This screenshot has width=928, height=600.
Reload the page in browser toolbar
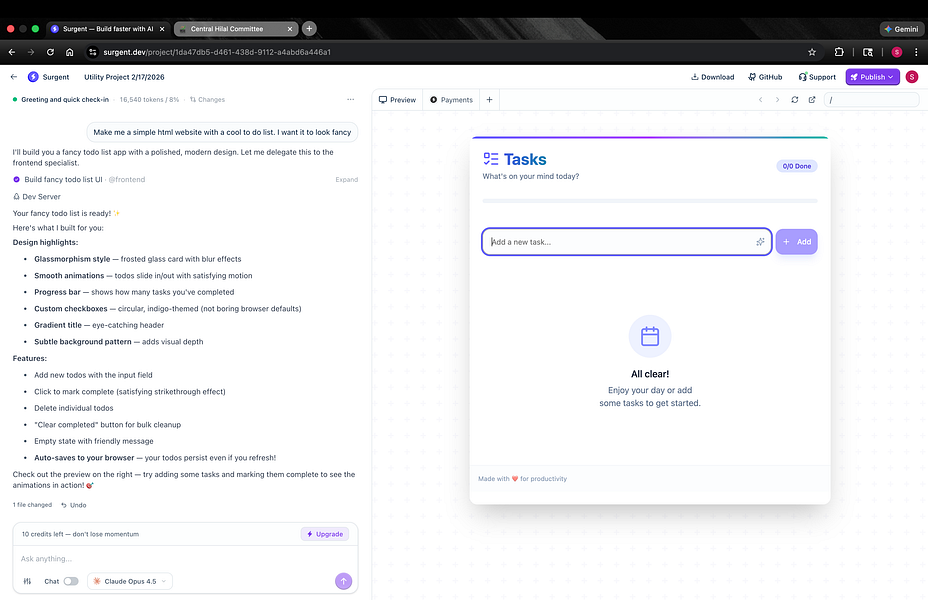coord(50,52)
